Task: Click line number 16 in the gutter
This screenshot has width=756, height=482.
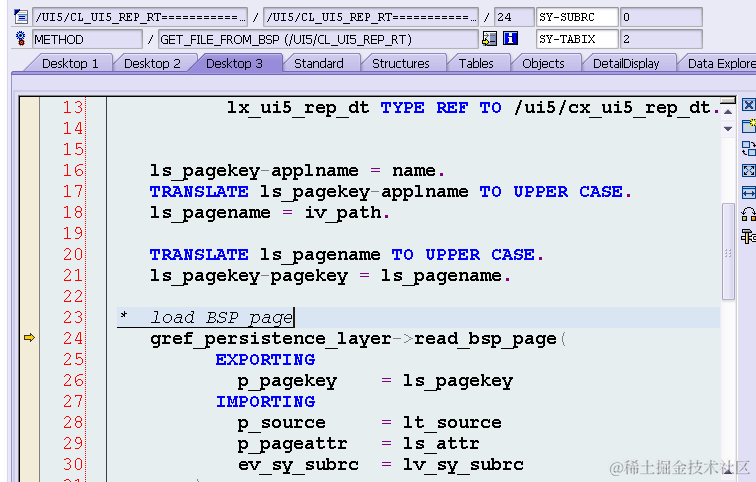Action: click(x=73, y=171)
